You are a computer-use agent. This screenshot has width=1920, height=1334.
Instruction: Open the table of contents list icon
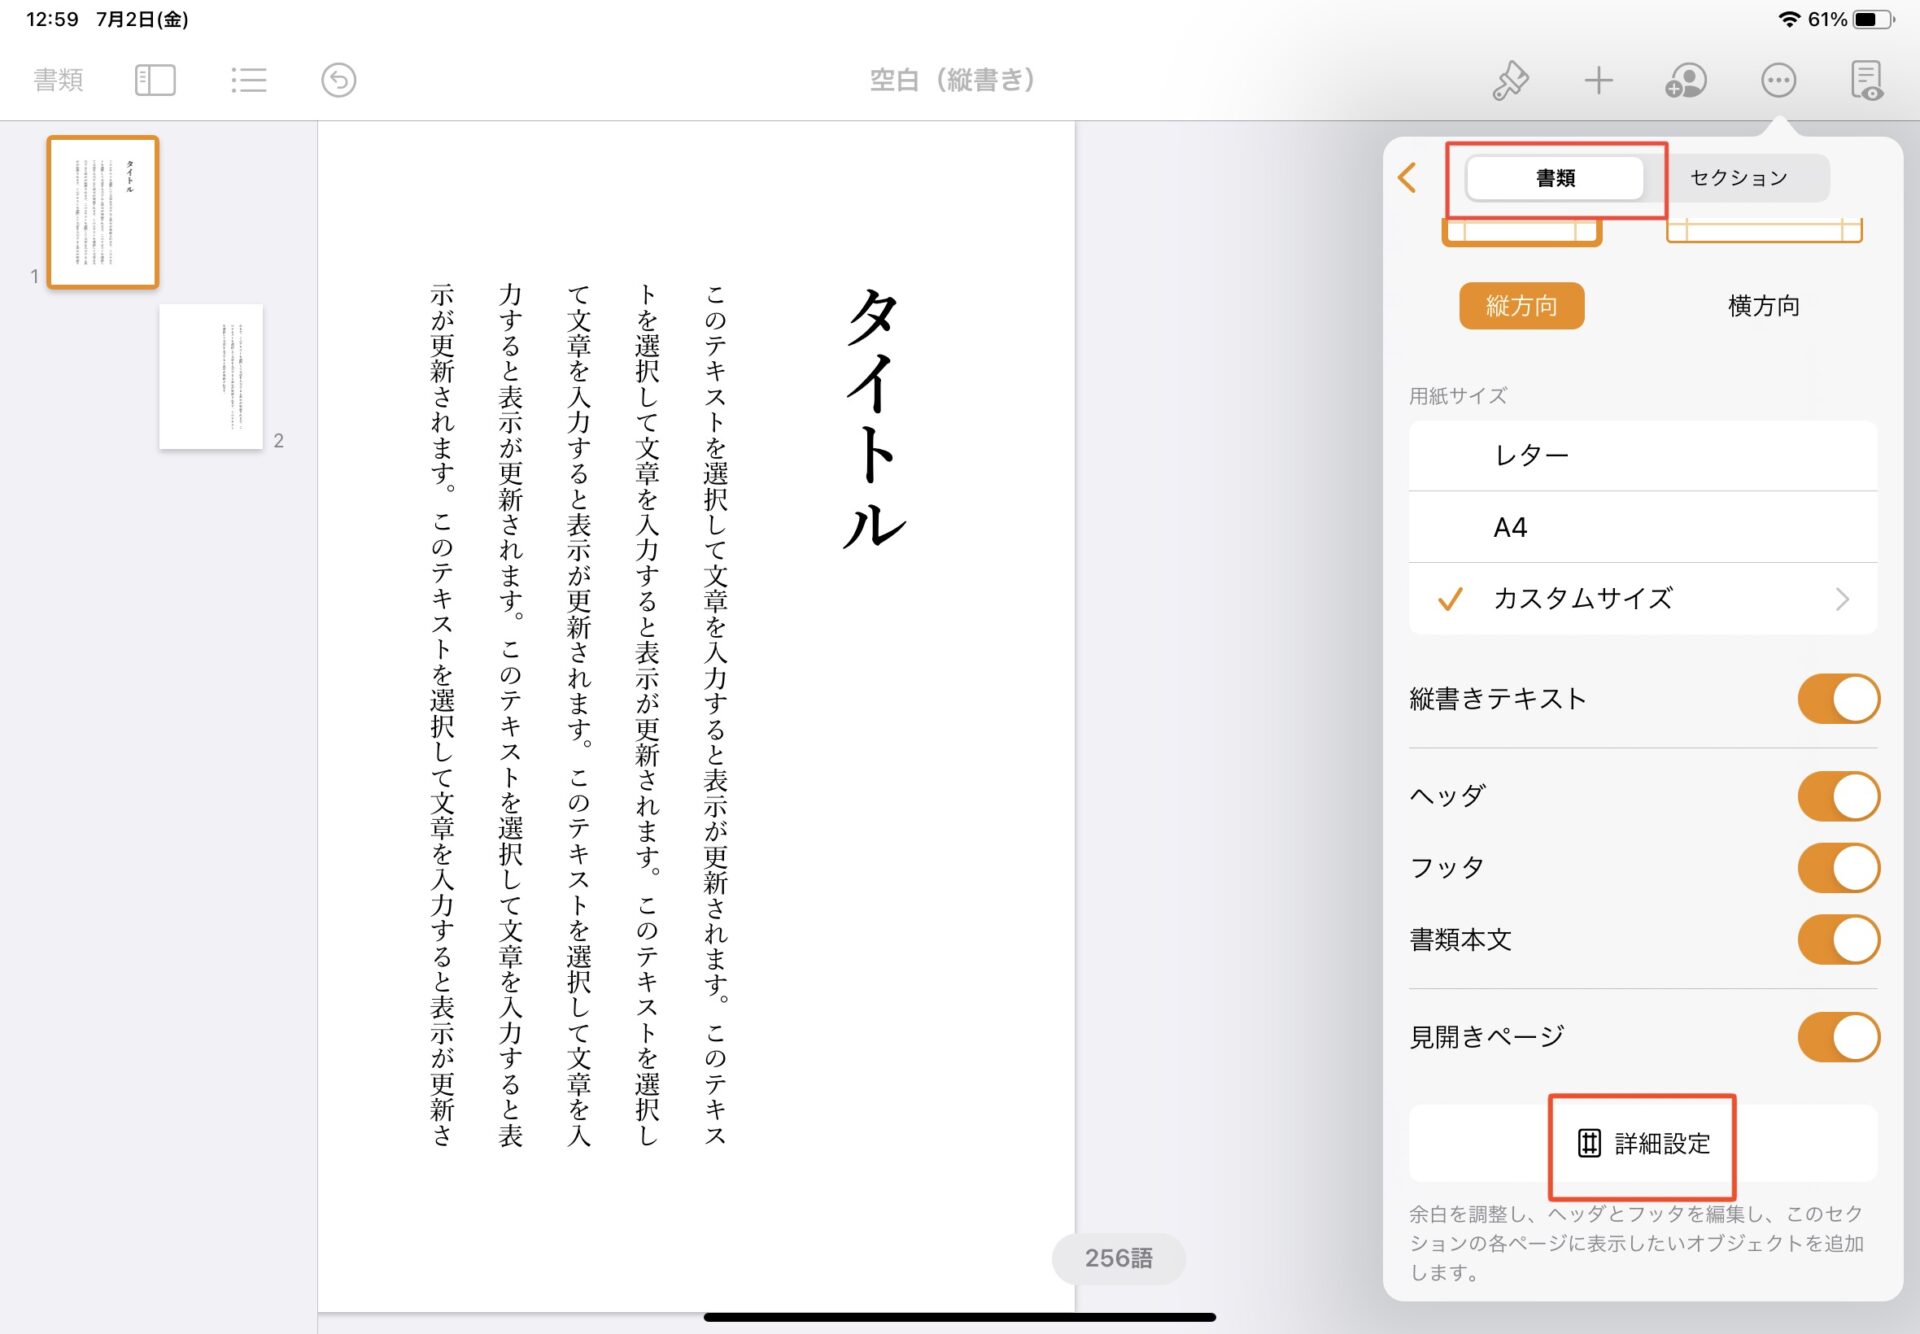coord(248,80)
